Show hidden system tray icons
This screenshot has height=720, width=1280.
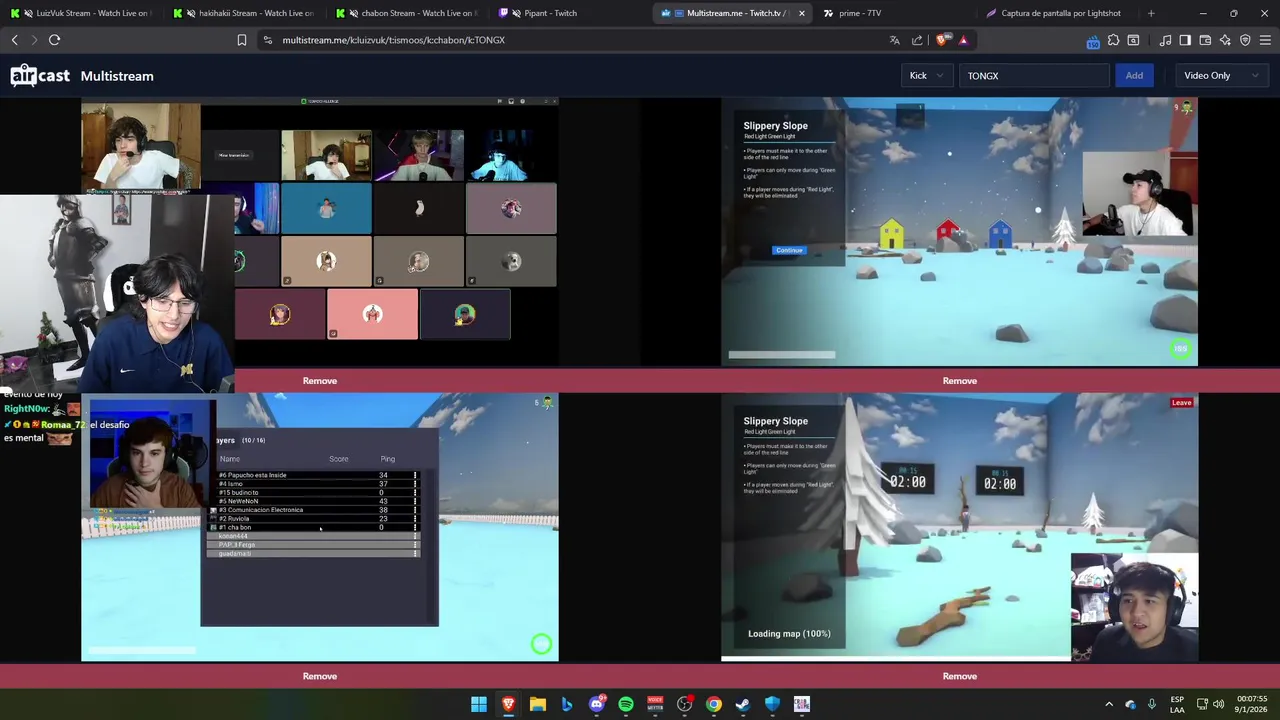click(1108, 704)
